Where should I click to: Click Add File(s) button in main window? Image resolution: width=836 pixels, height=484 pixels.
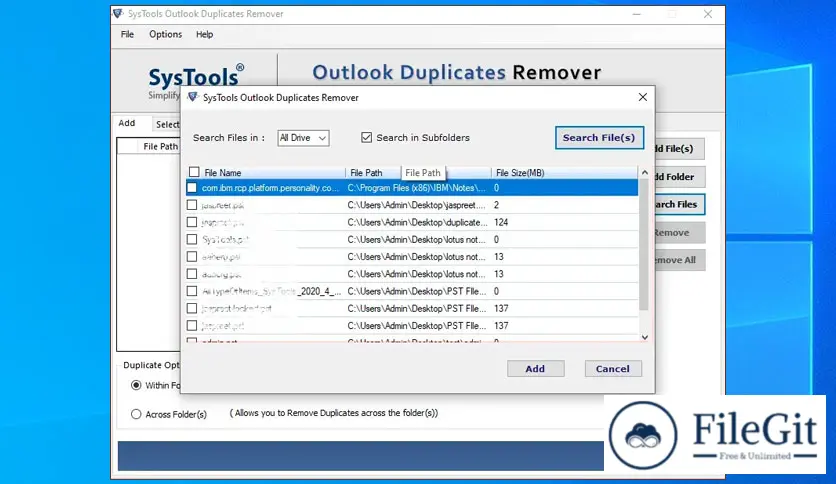click(679, 149)
